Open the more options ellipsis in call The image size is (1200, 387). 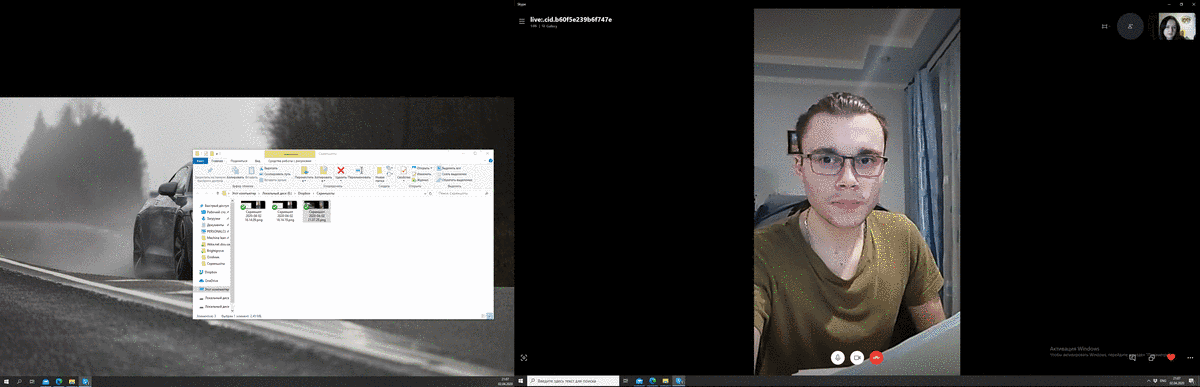(1190, 357)
